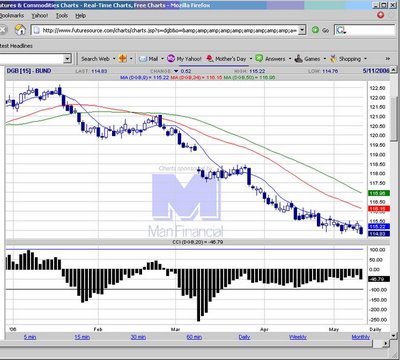Expand the URL address bar dropdown
This screenshot has width=400, height=360.
pyautogui.click(x=302, y=30)
